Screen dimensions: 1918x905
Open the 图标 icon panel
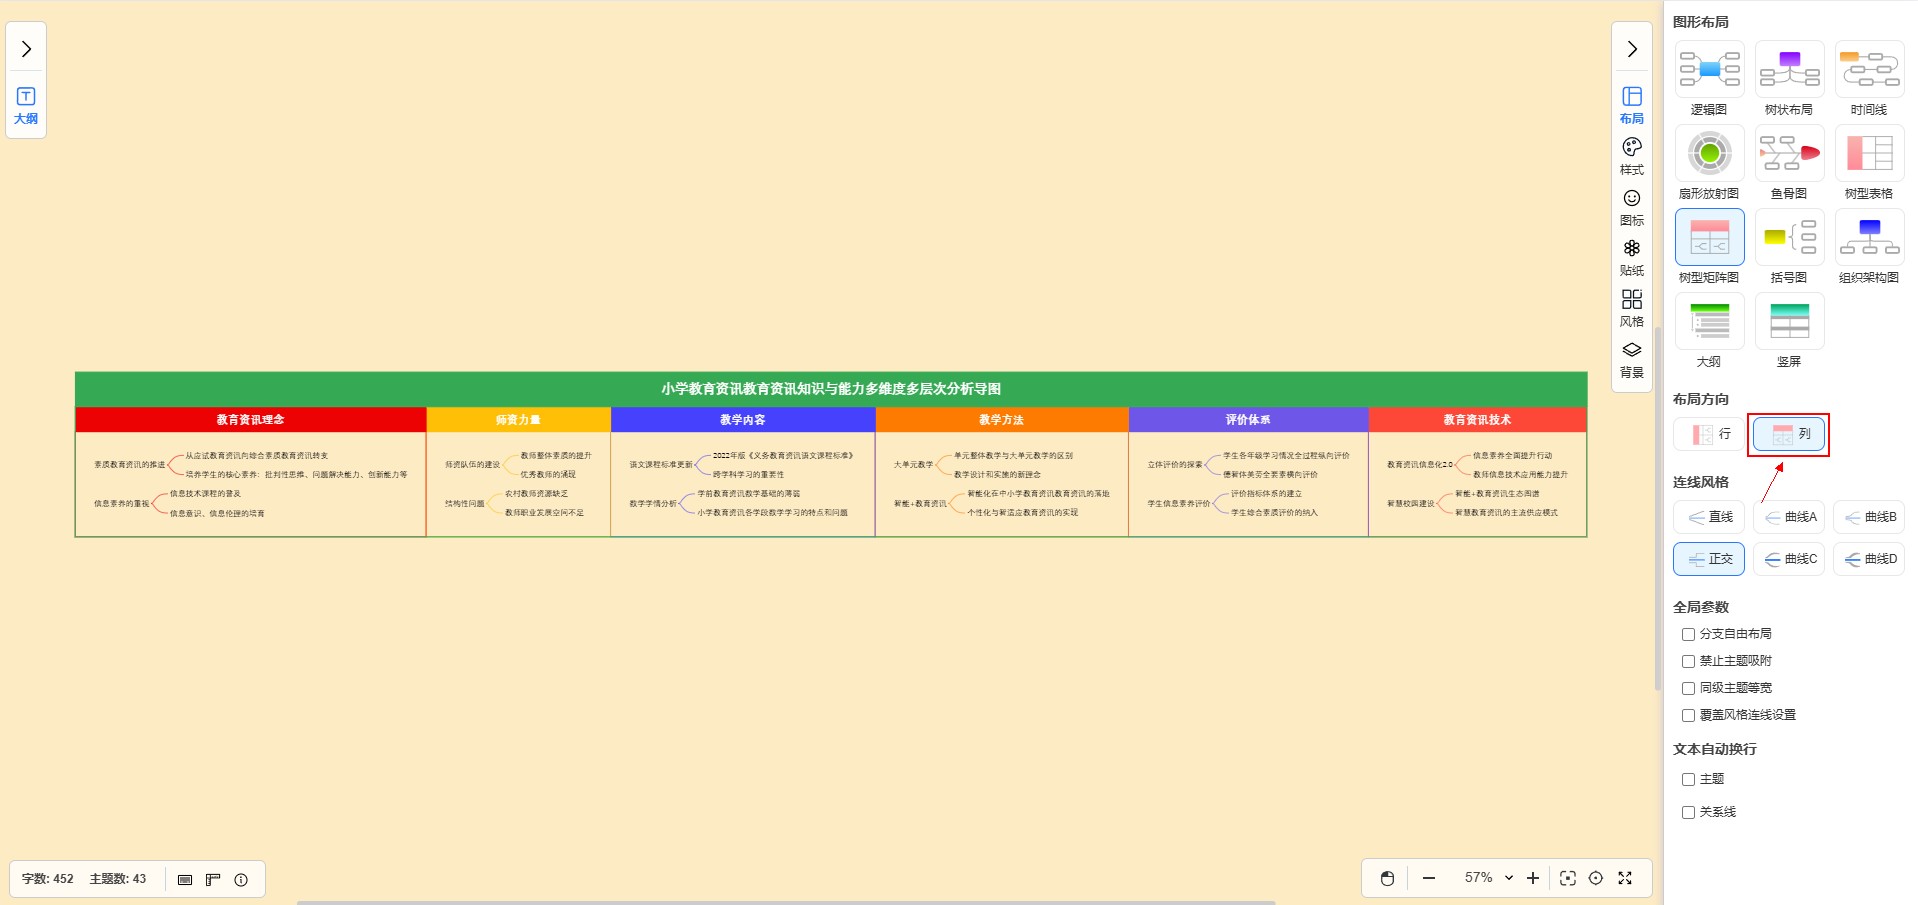(1631, 207)
